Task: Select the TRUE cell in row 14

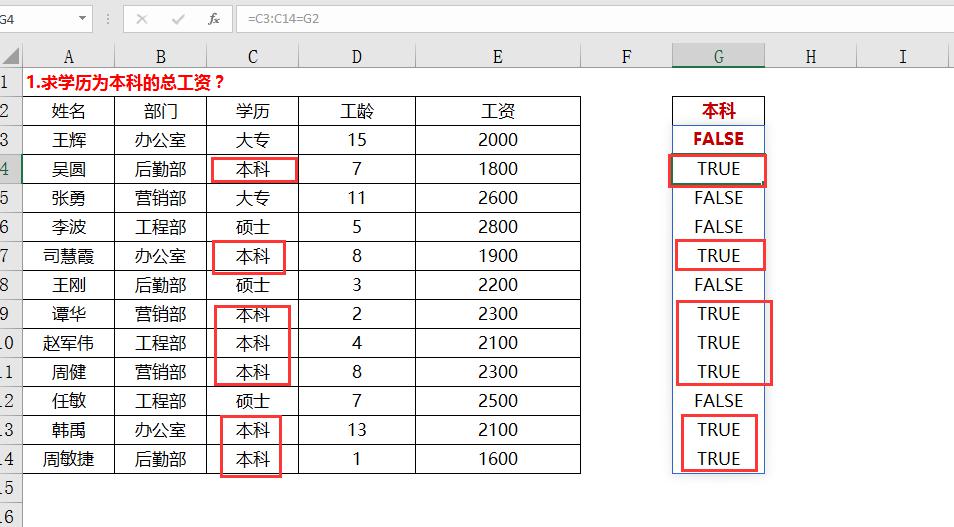Action: pyautogui.click(x=719, y=459)
